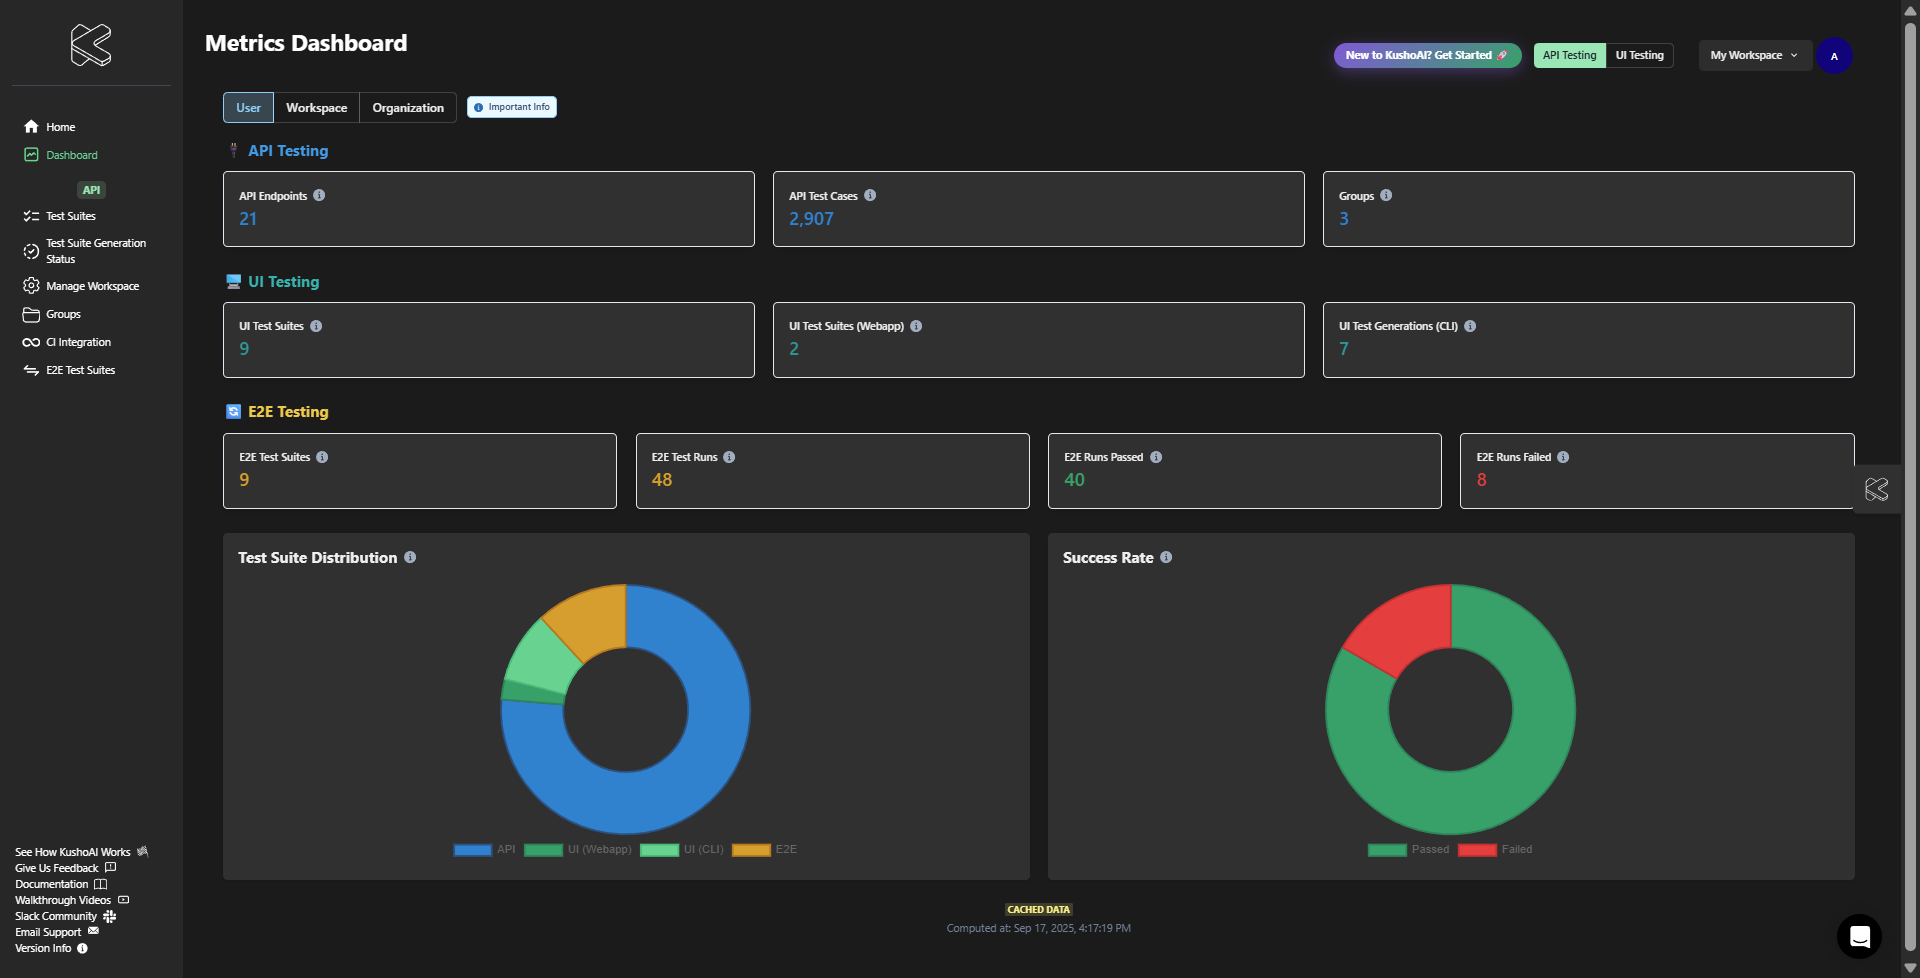The image size is (1920, 978).
Task: Open the chat support bubble icon
Action: [x=1859, y=936]
